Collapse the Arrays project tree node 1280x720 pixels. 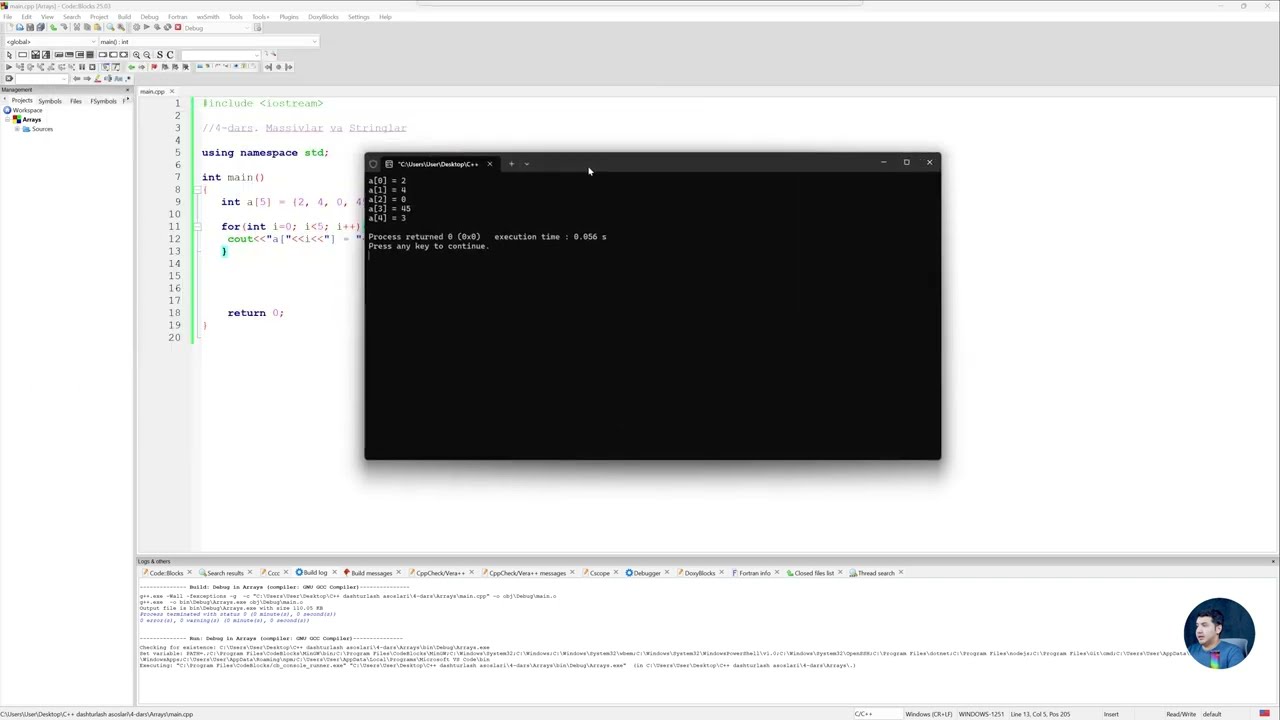[x=7, y=119]
